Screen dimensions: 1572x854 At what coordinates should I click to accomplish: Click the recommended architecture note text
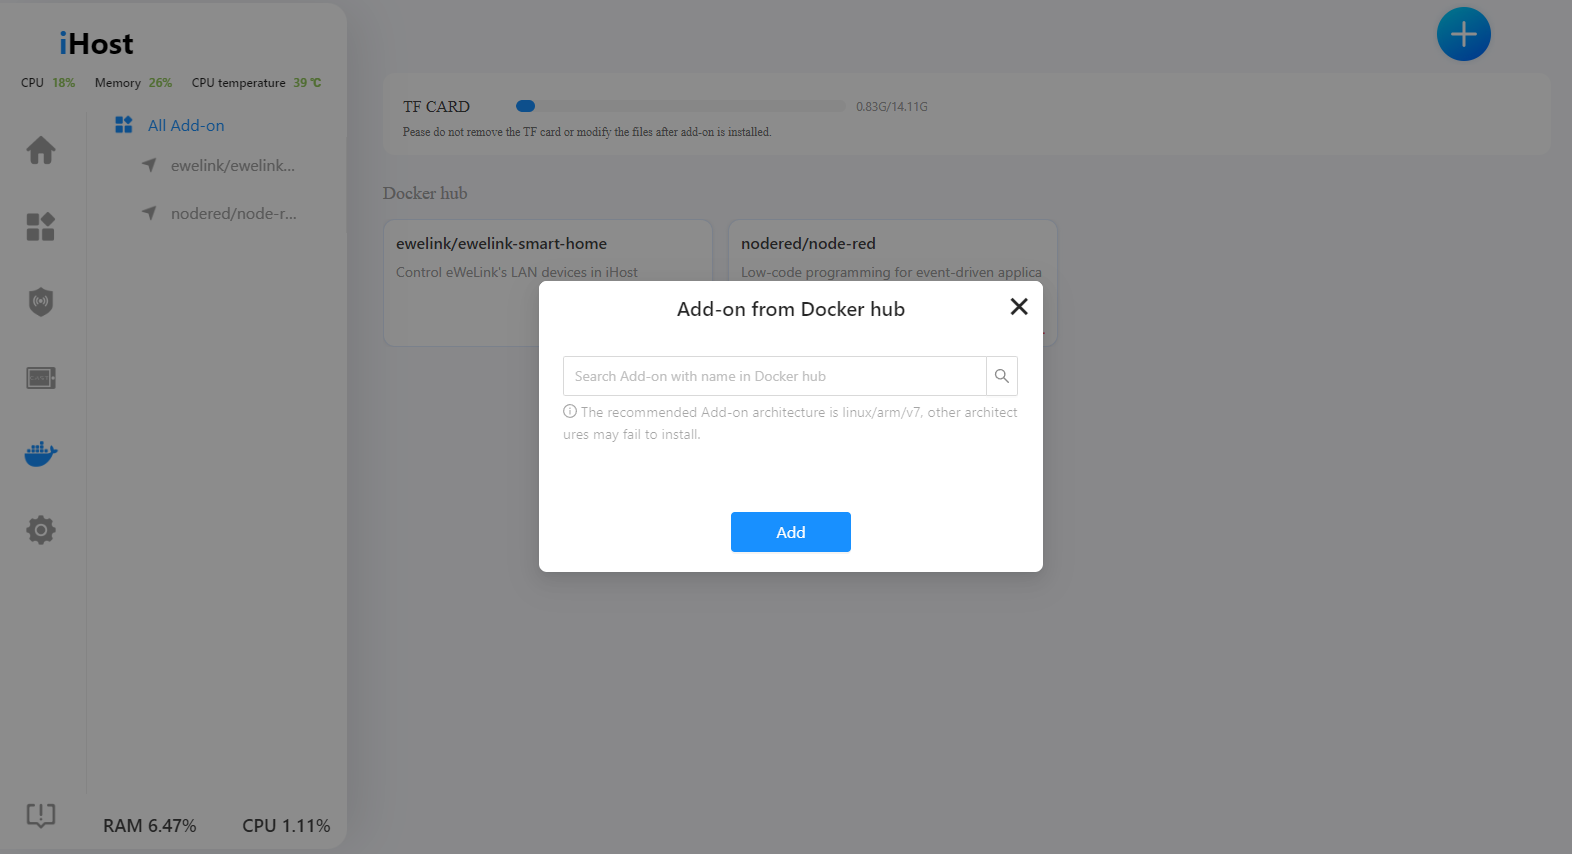point(791,423)
